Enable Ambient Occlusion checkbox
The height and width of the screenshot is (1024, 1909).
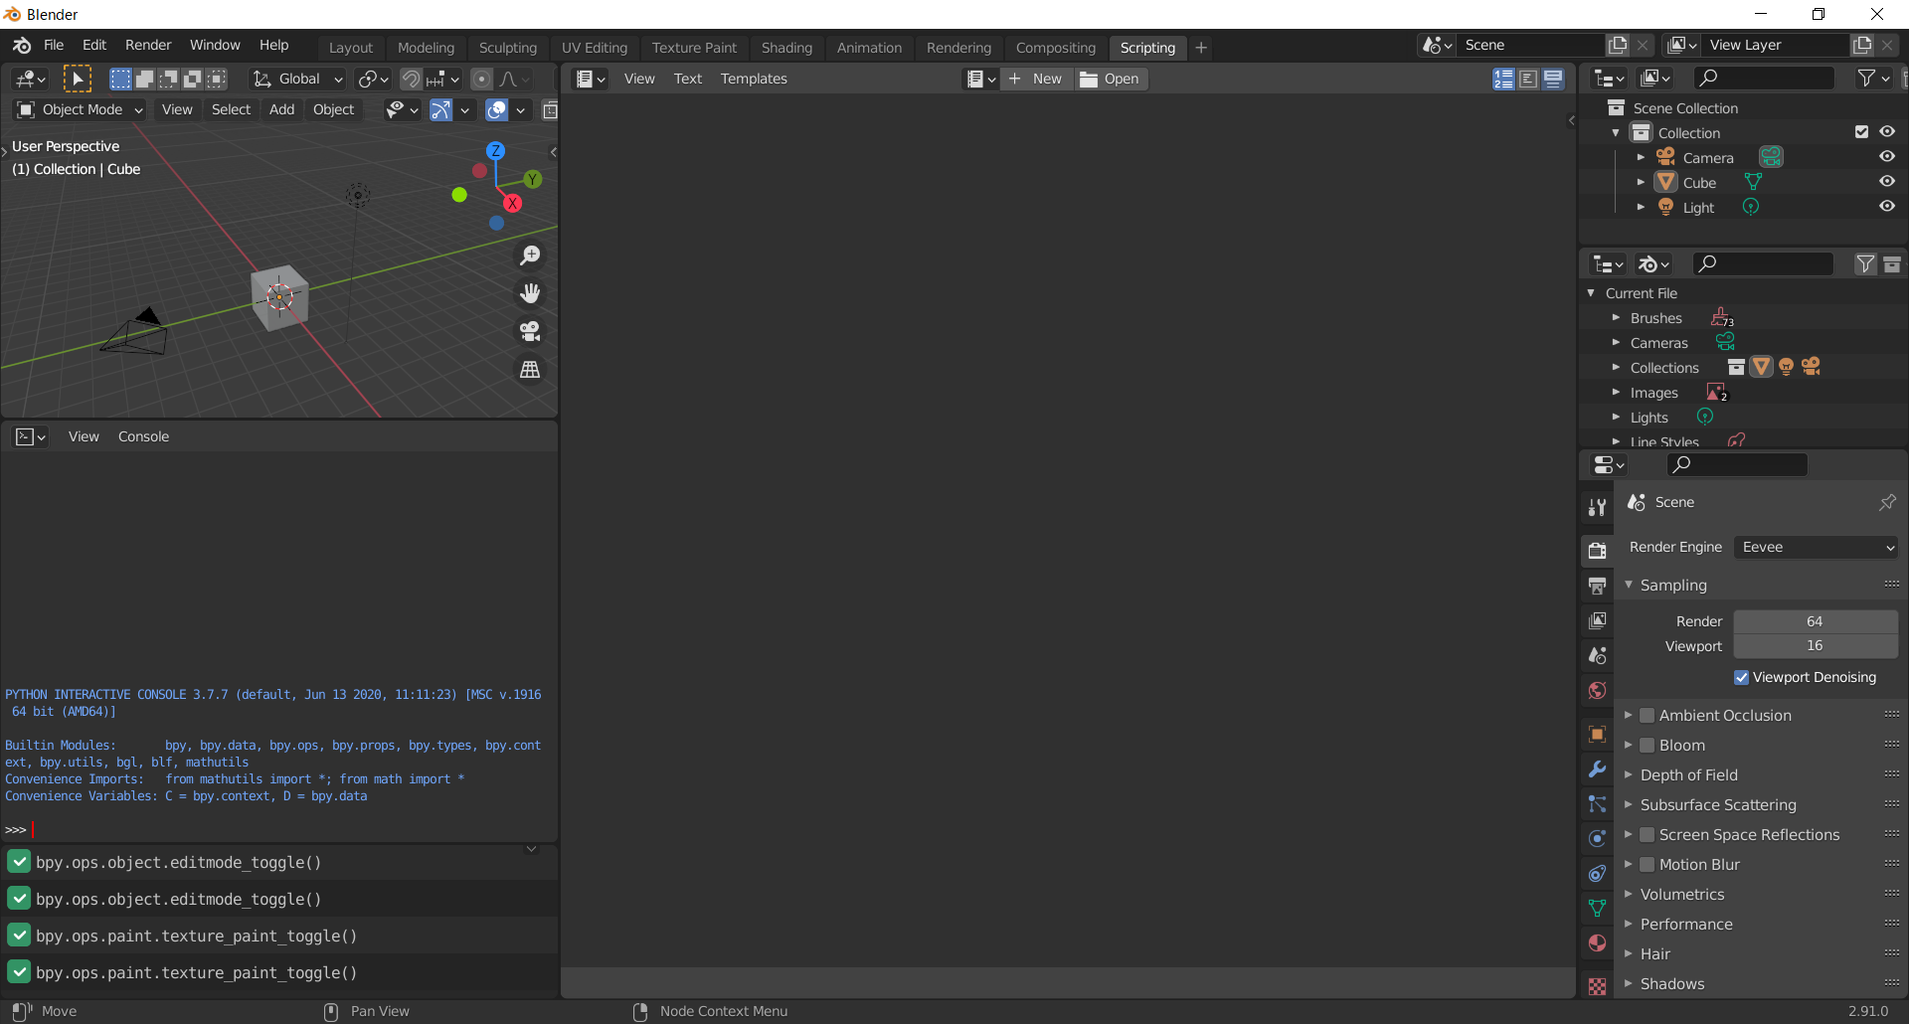point(1647,716)
